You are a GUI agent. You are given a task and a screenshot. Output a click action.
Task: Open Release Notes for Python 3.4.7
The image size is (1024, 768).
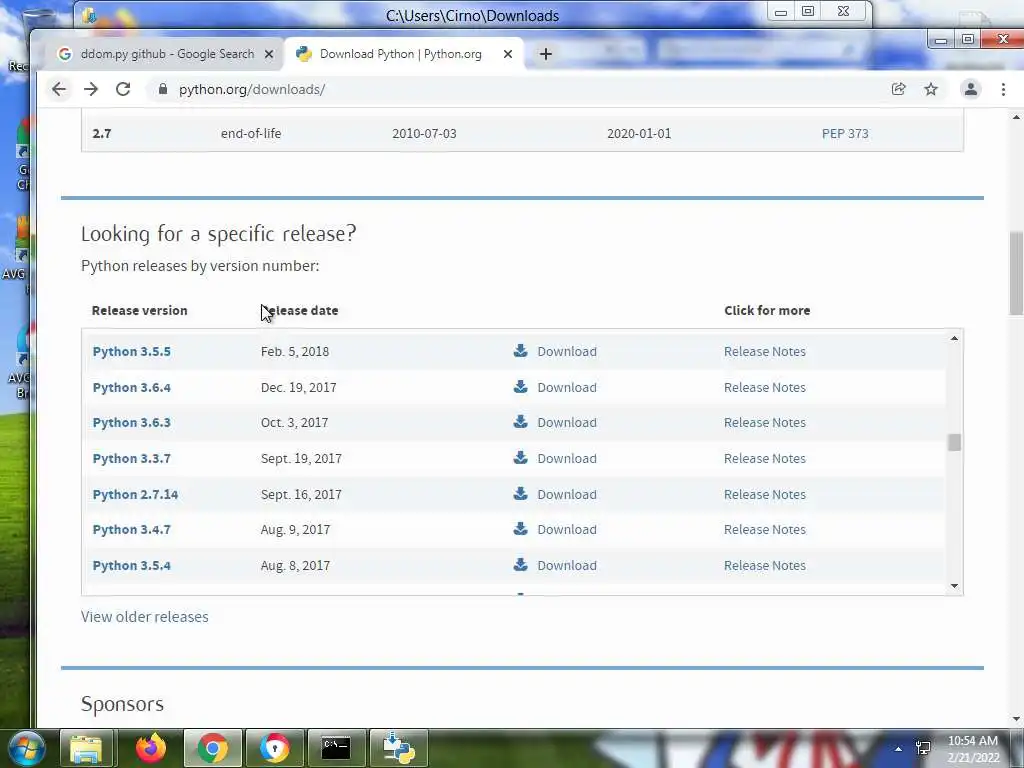pyautogui.click(x=765, y=530)
